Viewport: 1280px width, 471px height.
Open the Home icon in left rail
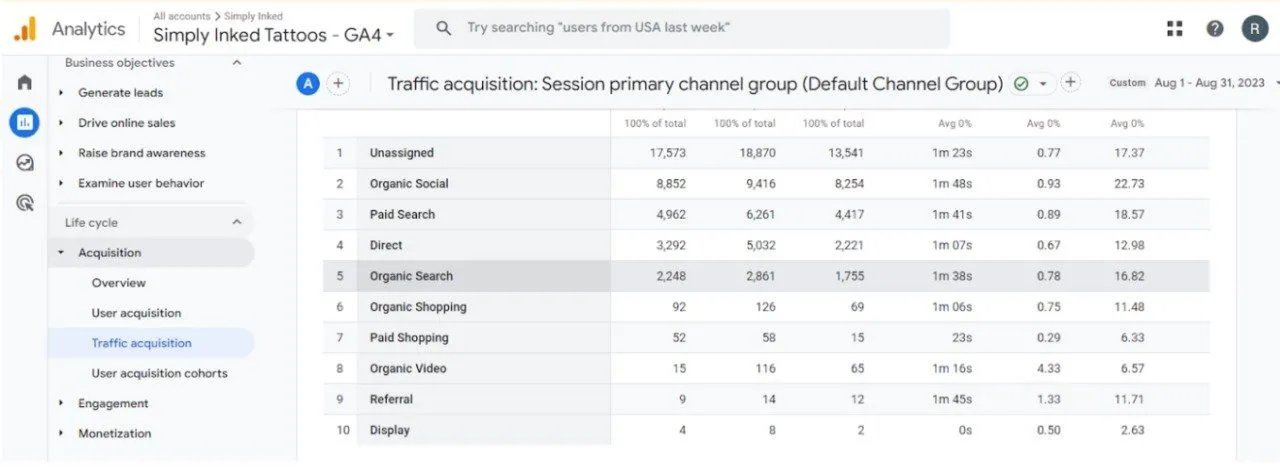[x=25, y=82]
